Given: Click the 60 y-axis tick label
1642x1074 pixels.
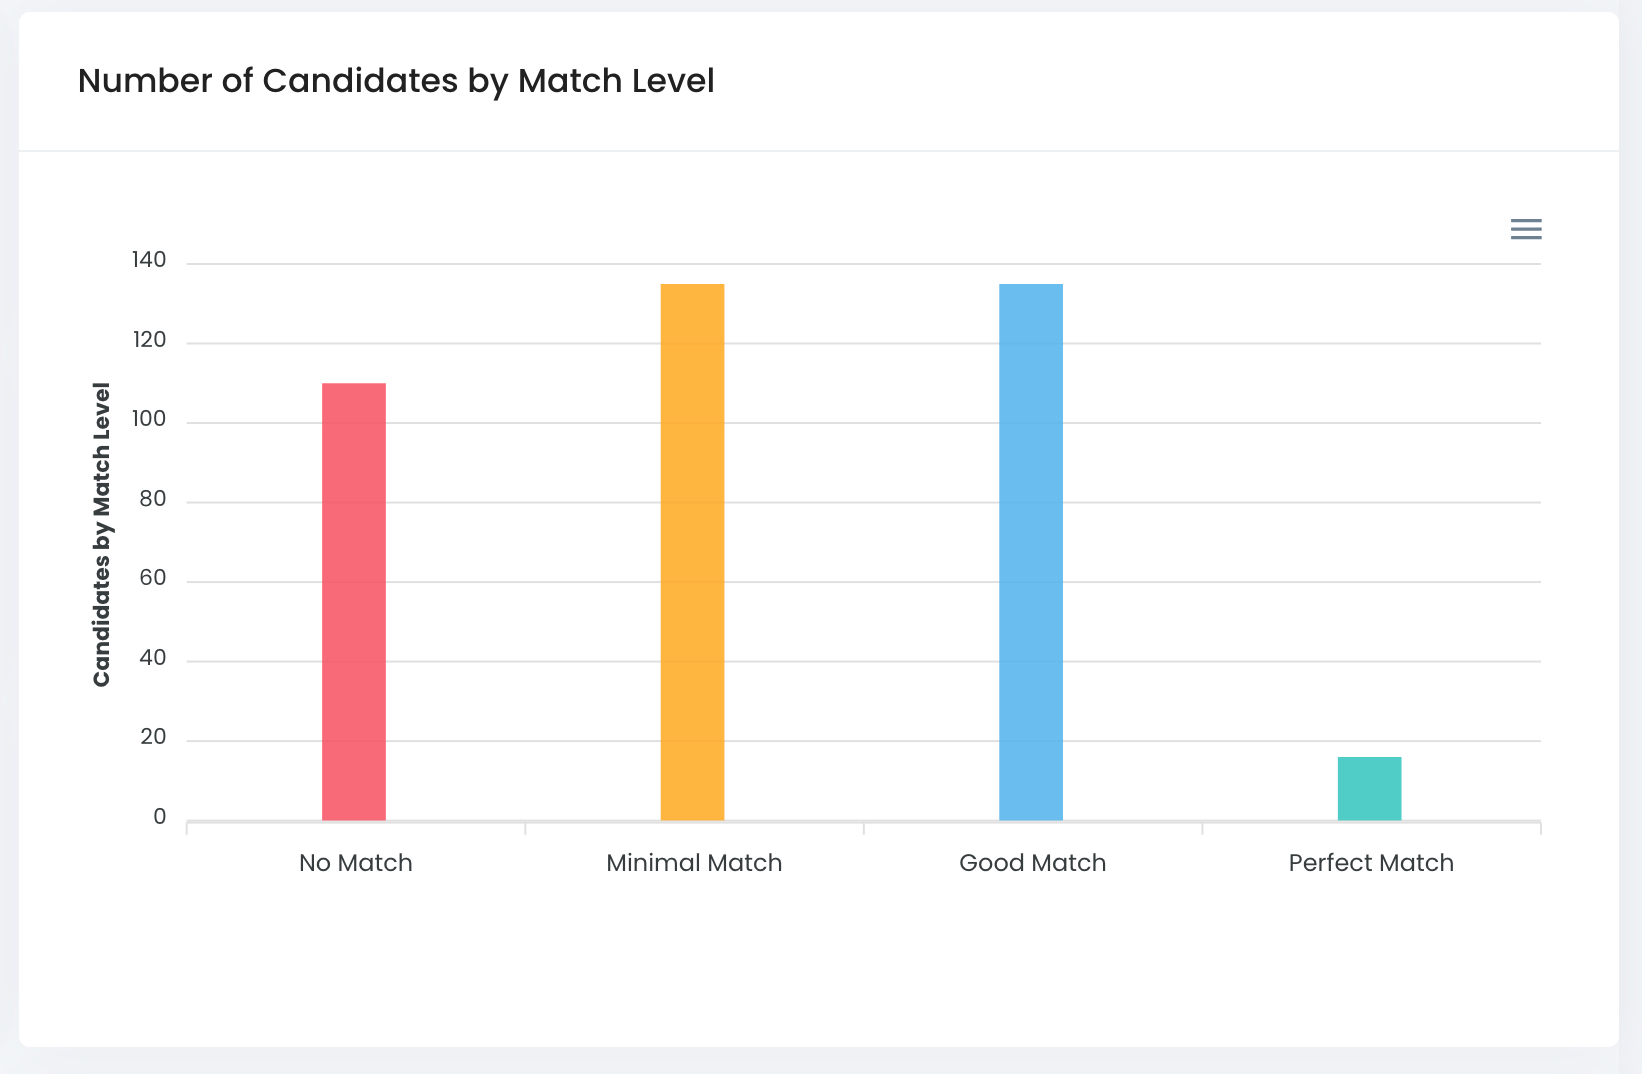Looking at the screenshot, I should (x=153, y=578).
